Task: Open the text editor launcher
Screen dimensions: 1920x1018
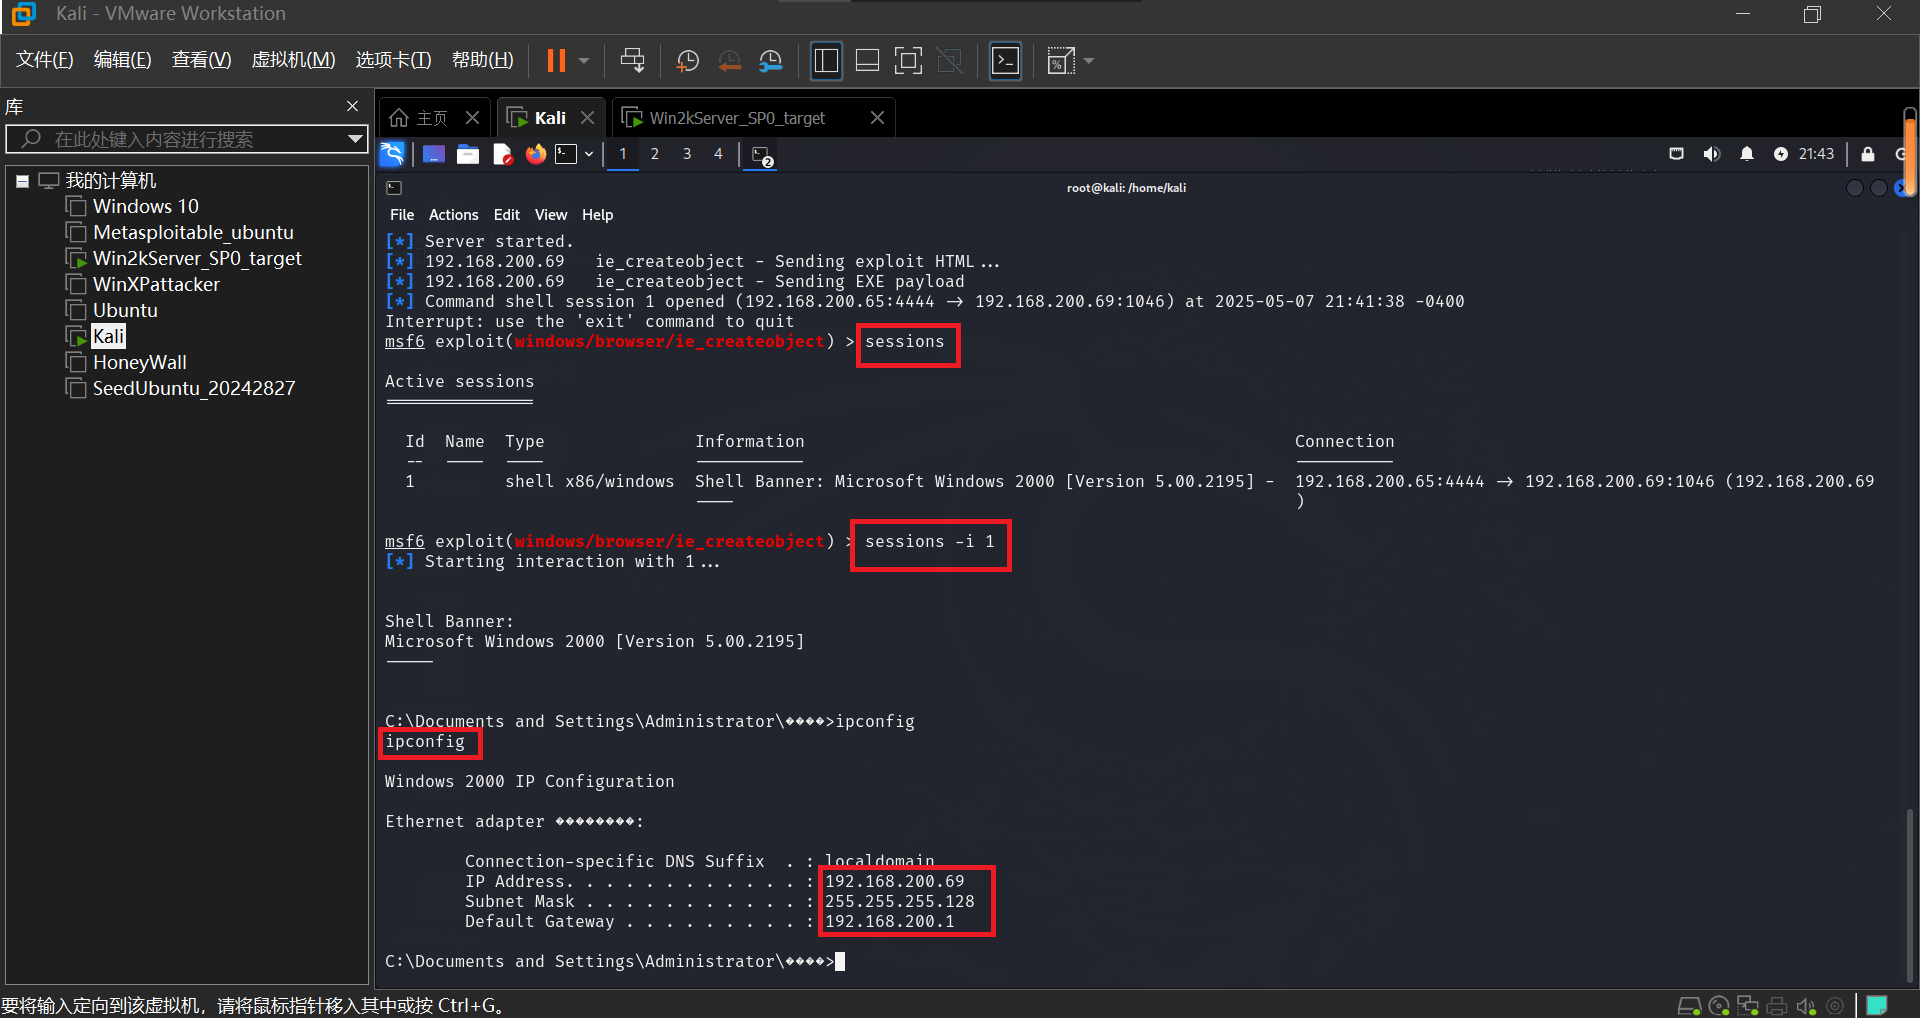Action: tap(502, 154)
